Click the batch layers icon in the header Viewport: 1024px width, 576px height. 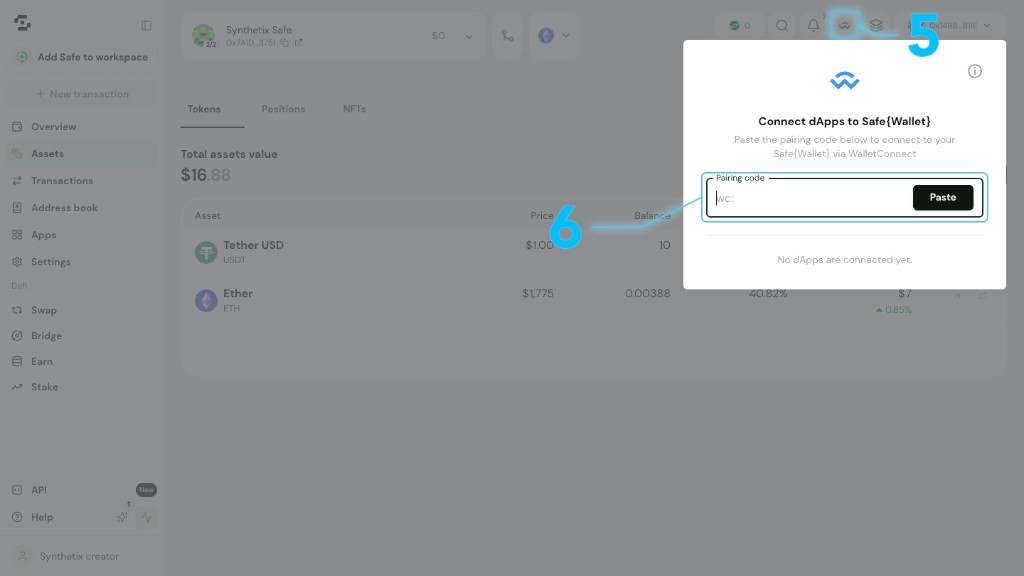click(876, 25)
